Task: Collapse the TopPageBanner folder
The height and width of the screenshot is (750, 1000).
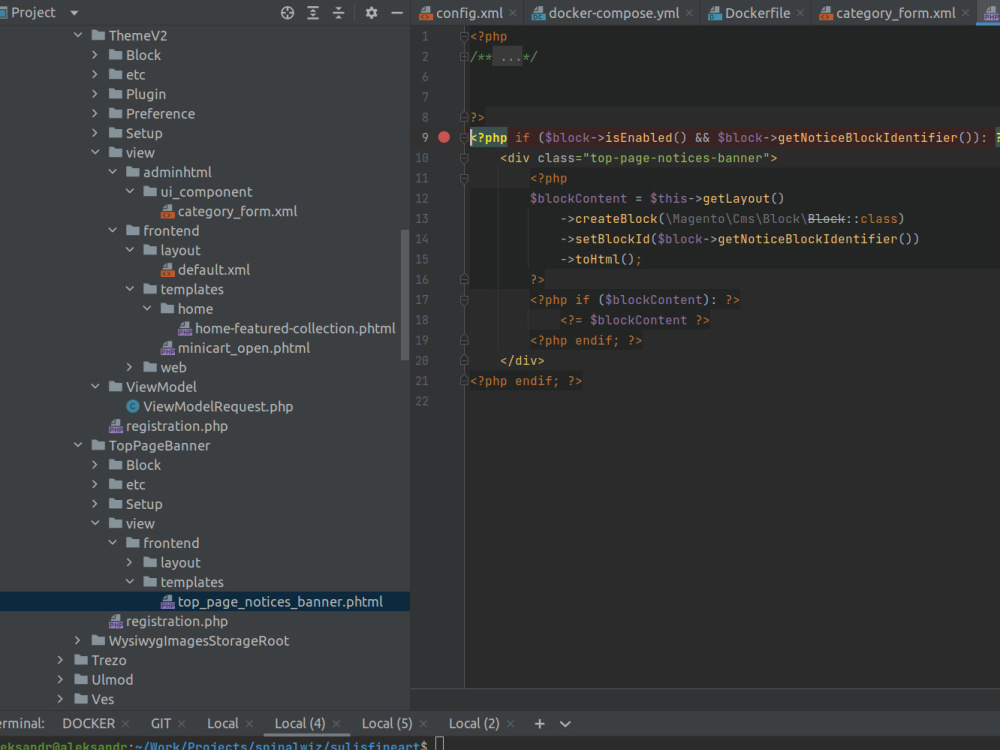Action: click(78, 445)
